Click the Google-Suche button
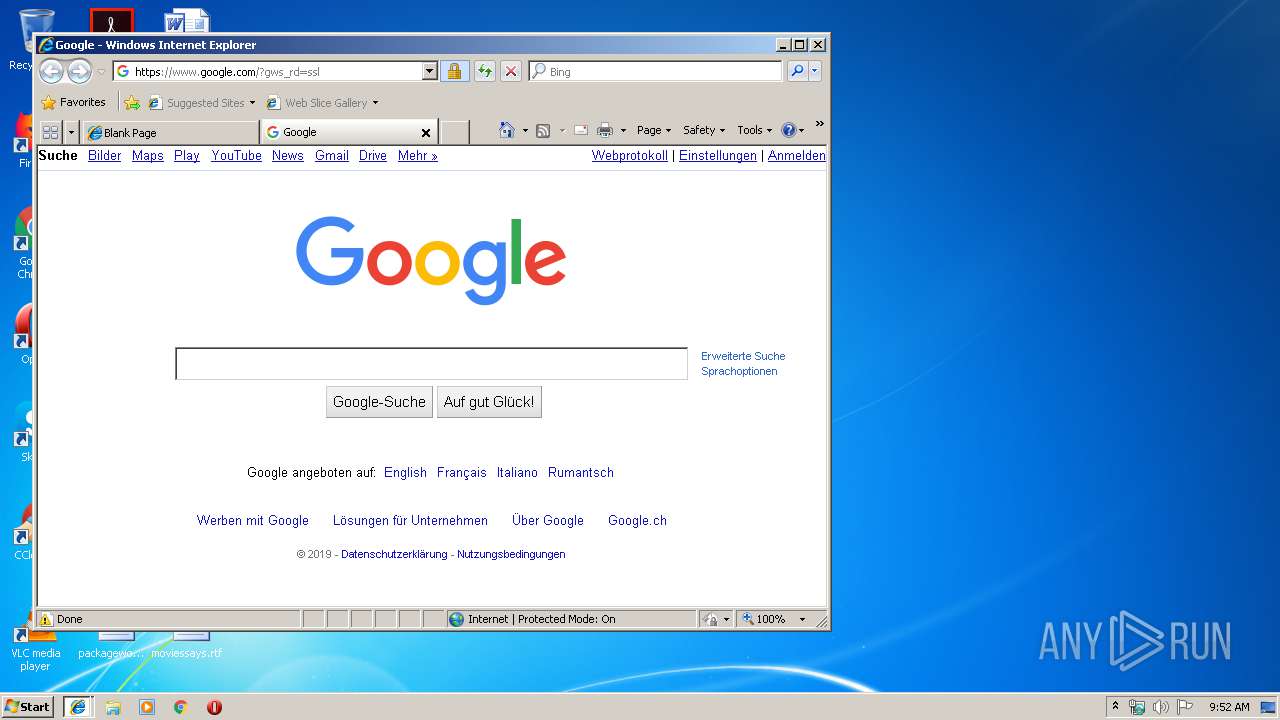Screen dimensions: 1280x720 pyautogui.click(x=379, y=402)
